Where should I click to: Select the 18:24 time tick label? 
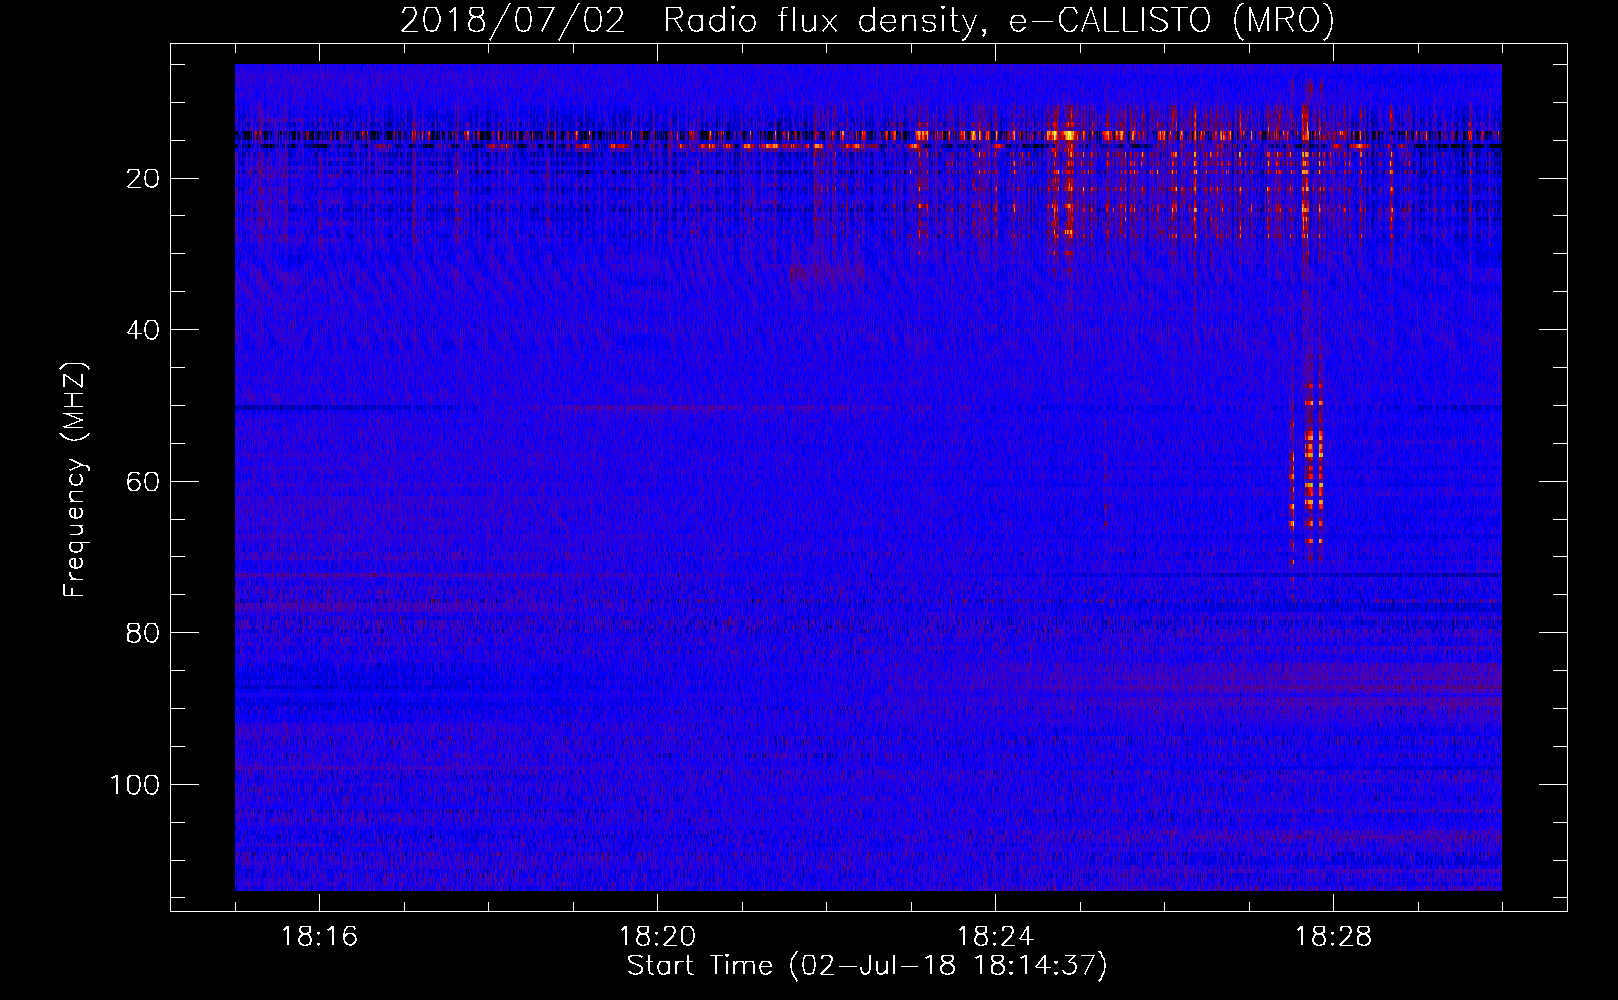click(995, 936)
